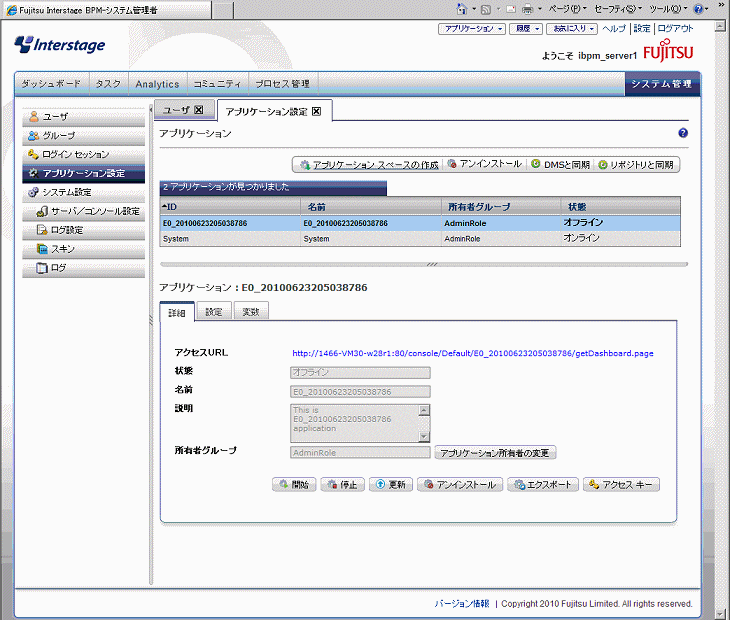The width and height of the screenshot is (730, 620).
Task: Expand the 履歴 dropdown
Action: [526, 29]
